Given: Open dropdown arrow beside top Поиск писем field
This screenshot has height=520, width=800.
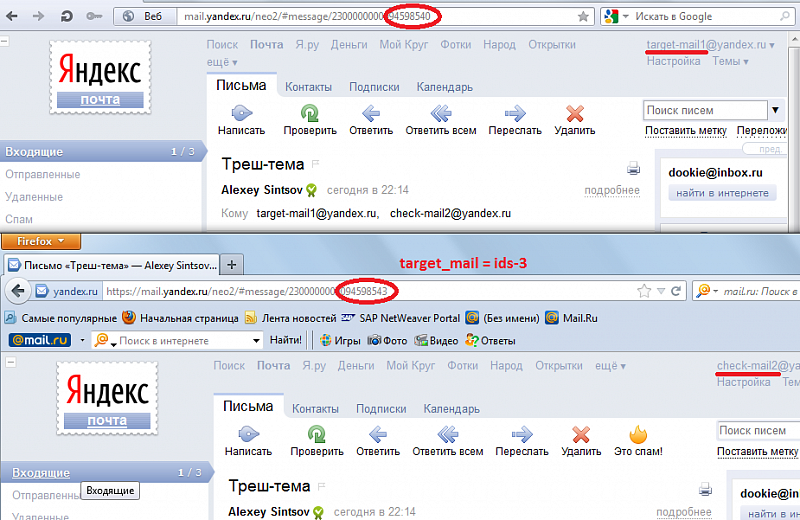Looking at the screenshot, I should click(x=775, y=110).
